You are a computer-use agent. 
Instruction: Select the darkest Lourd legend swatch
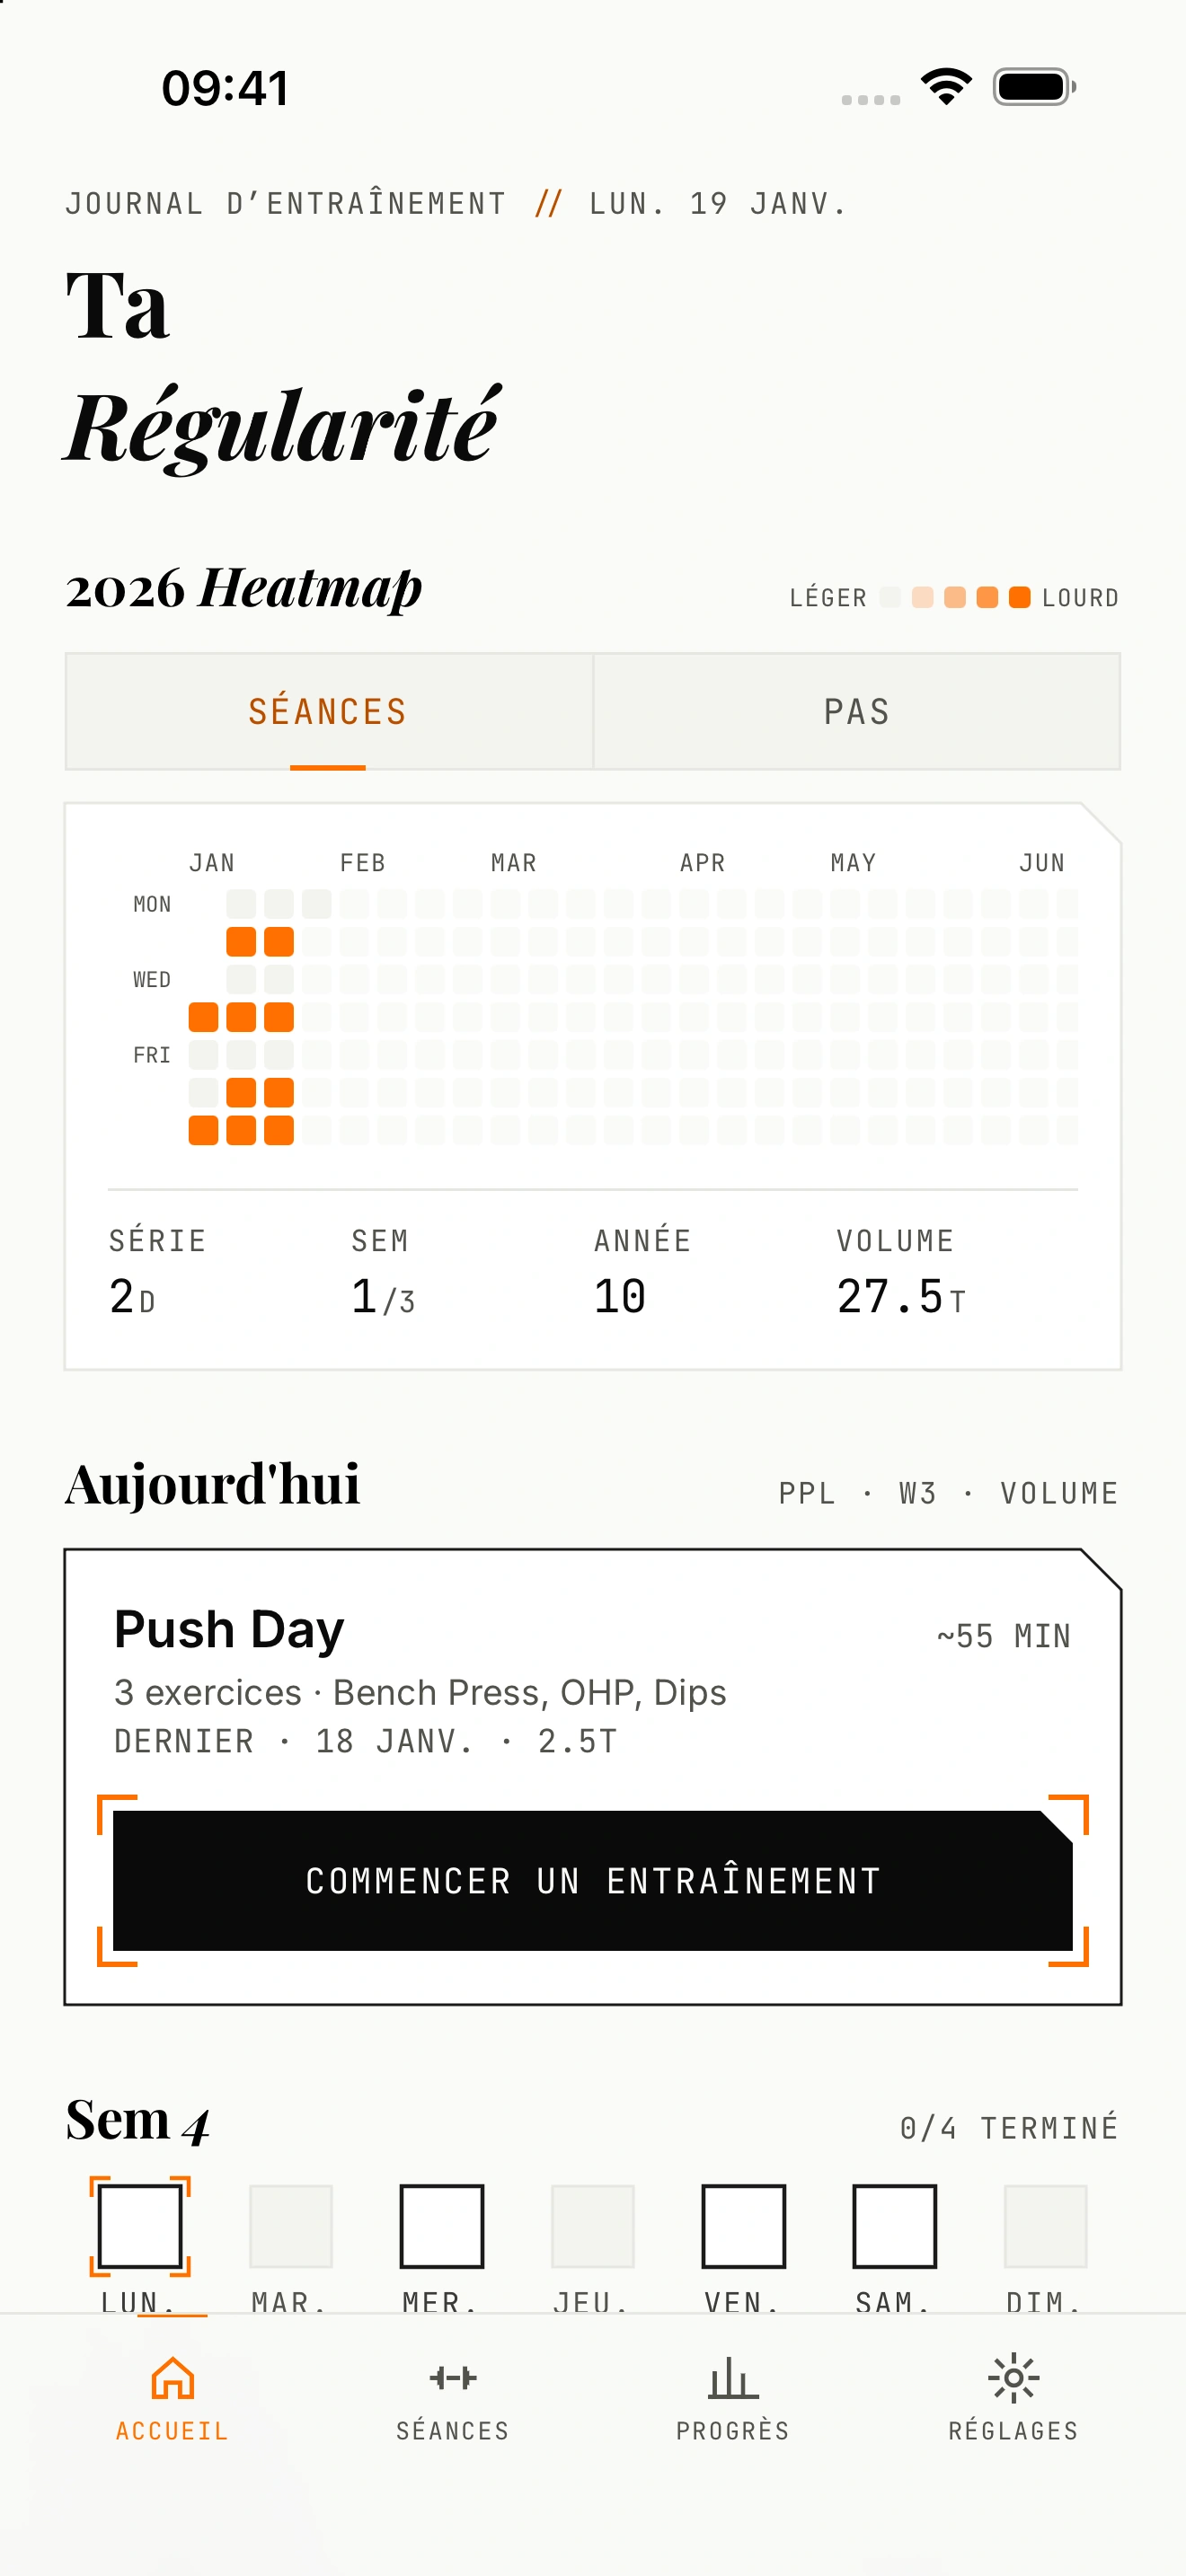[x=1019, y=597]
